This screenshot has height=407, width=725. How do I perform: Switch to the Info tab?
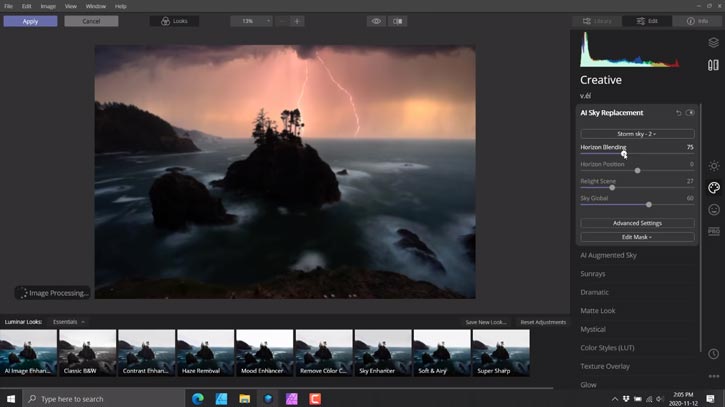point(697,21)
